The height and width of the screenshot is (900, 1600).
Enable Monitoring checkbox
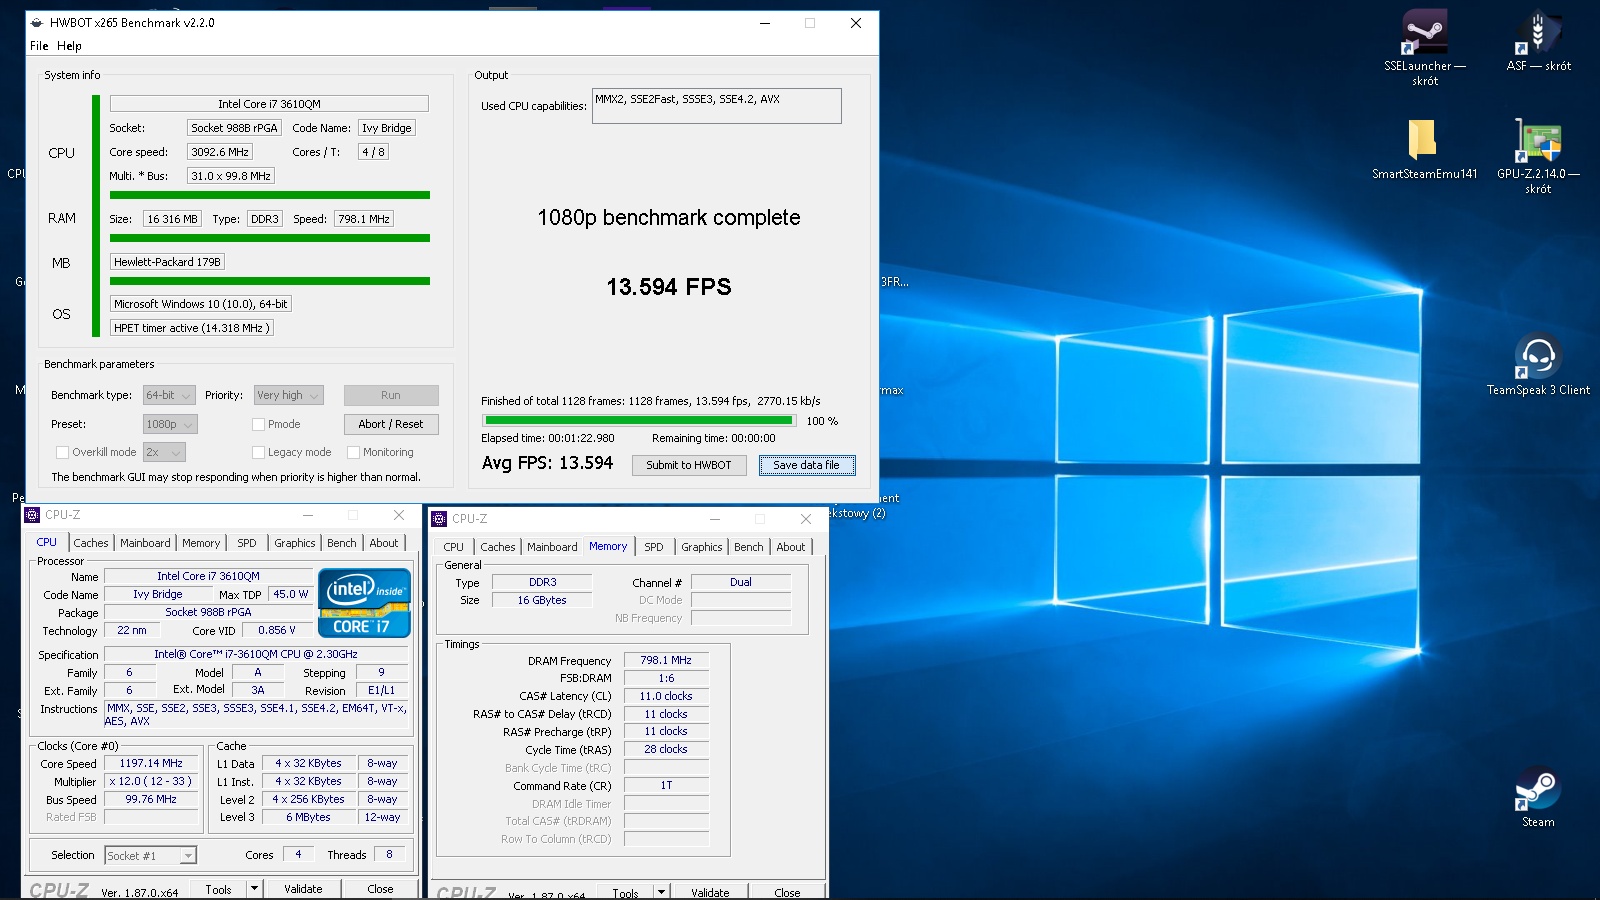(x=353, y=452)
